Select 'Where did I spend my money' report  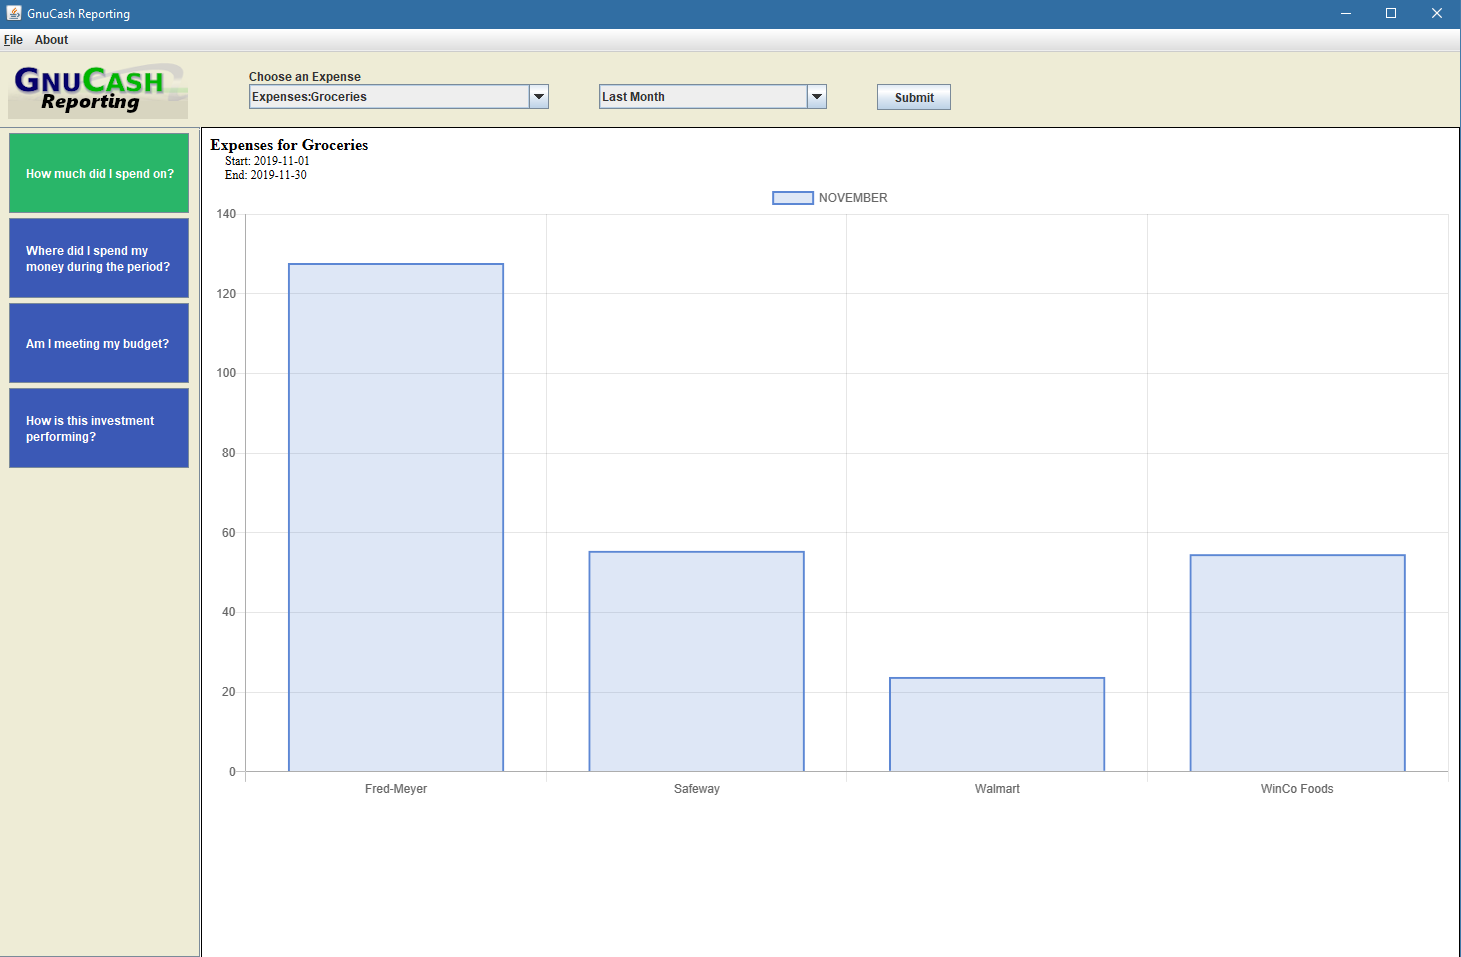click(x=99, y=258)
